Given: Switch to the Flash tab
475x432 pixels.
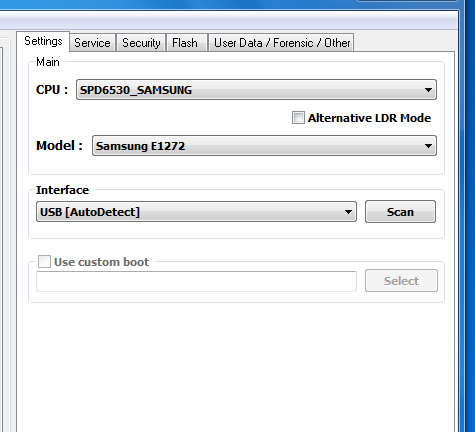Looking at the screenshot, I should (187, 43).
